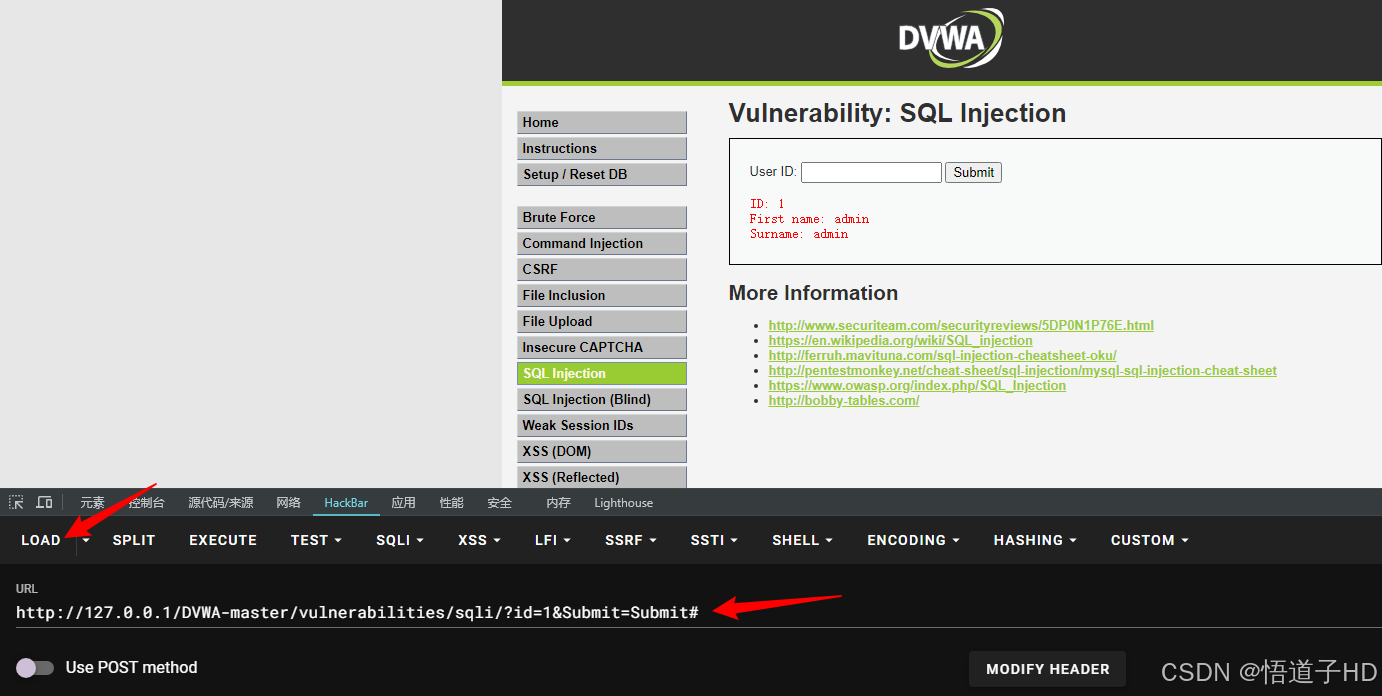Viewport: 1382px width, 696px height.
Task: Click the 'First name: admin' result text
Action: (x=809, y=219)
